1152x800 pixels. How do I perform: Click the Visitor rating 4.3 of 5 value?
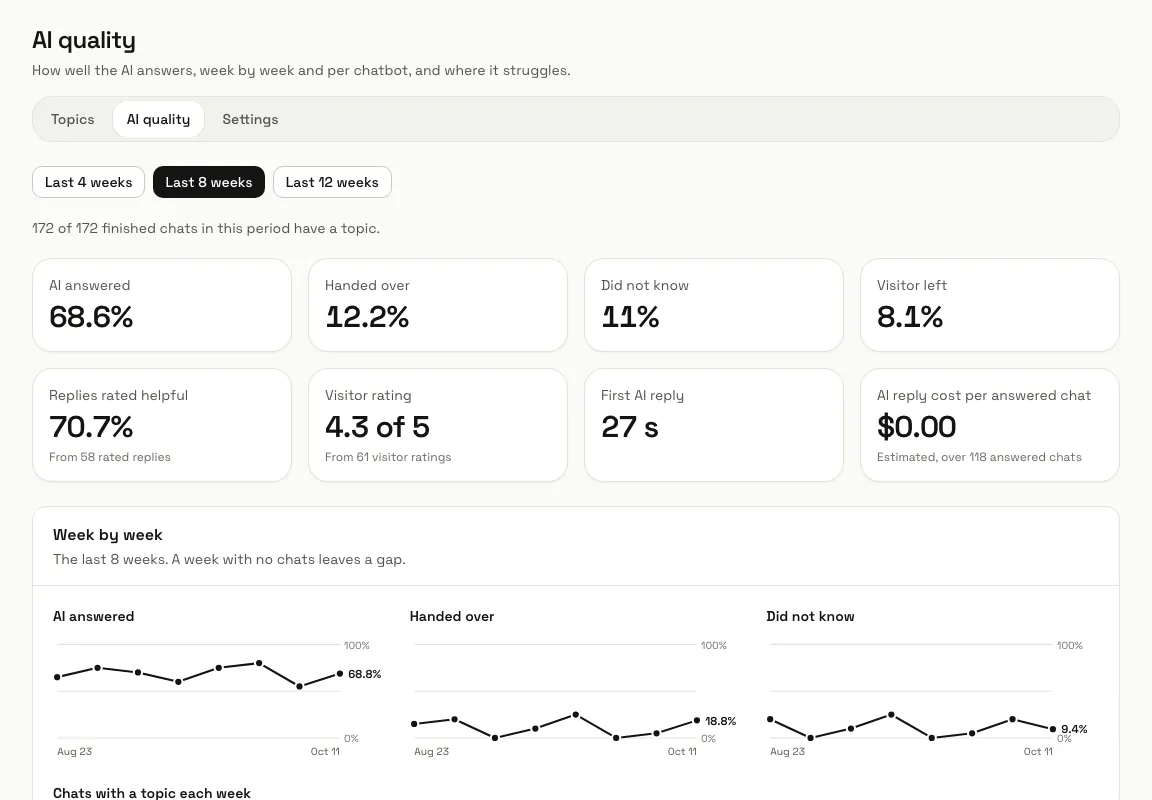point(377,427)
